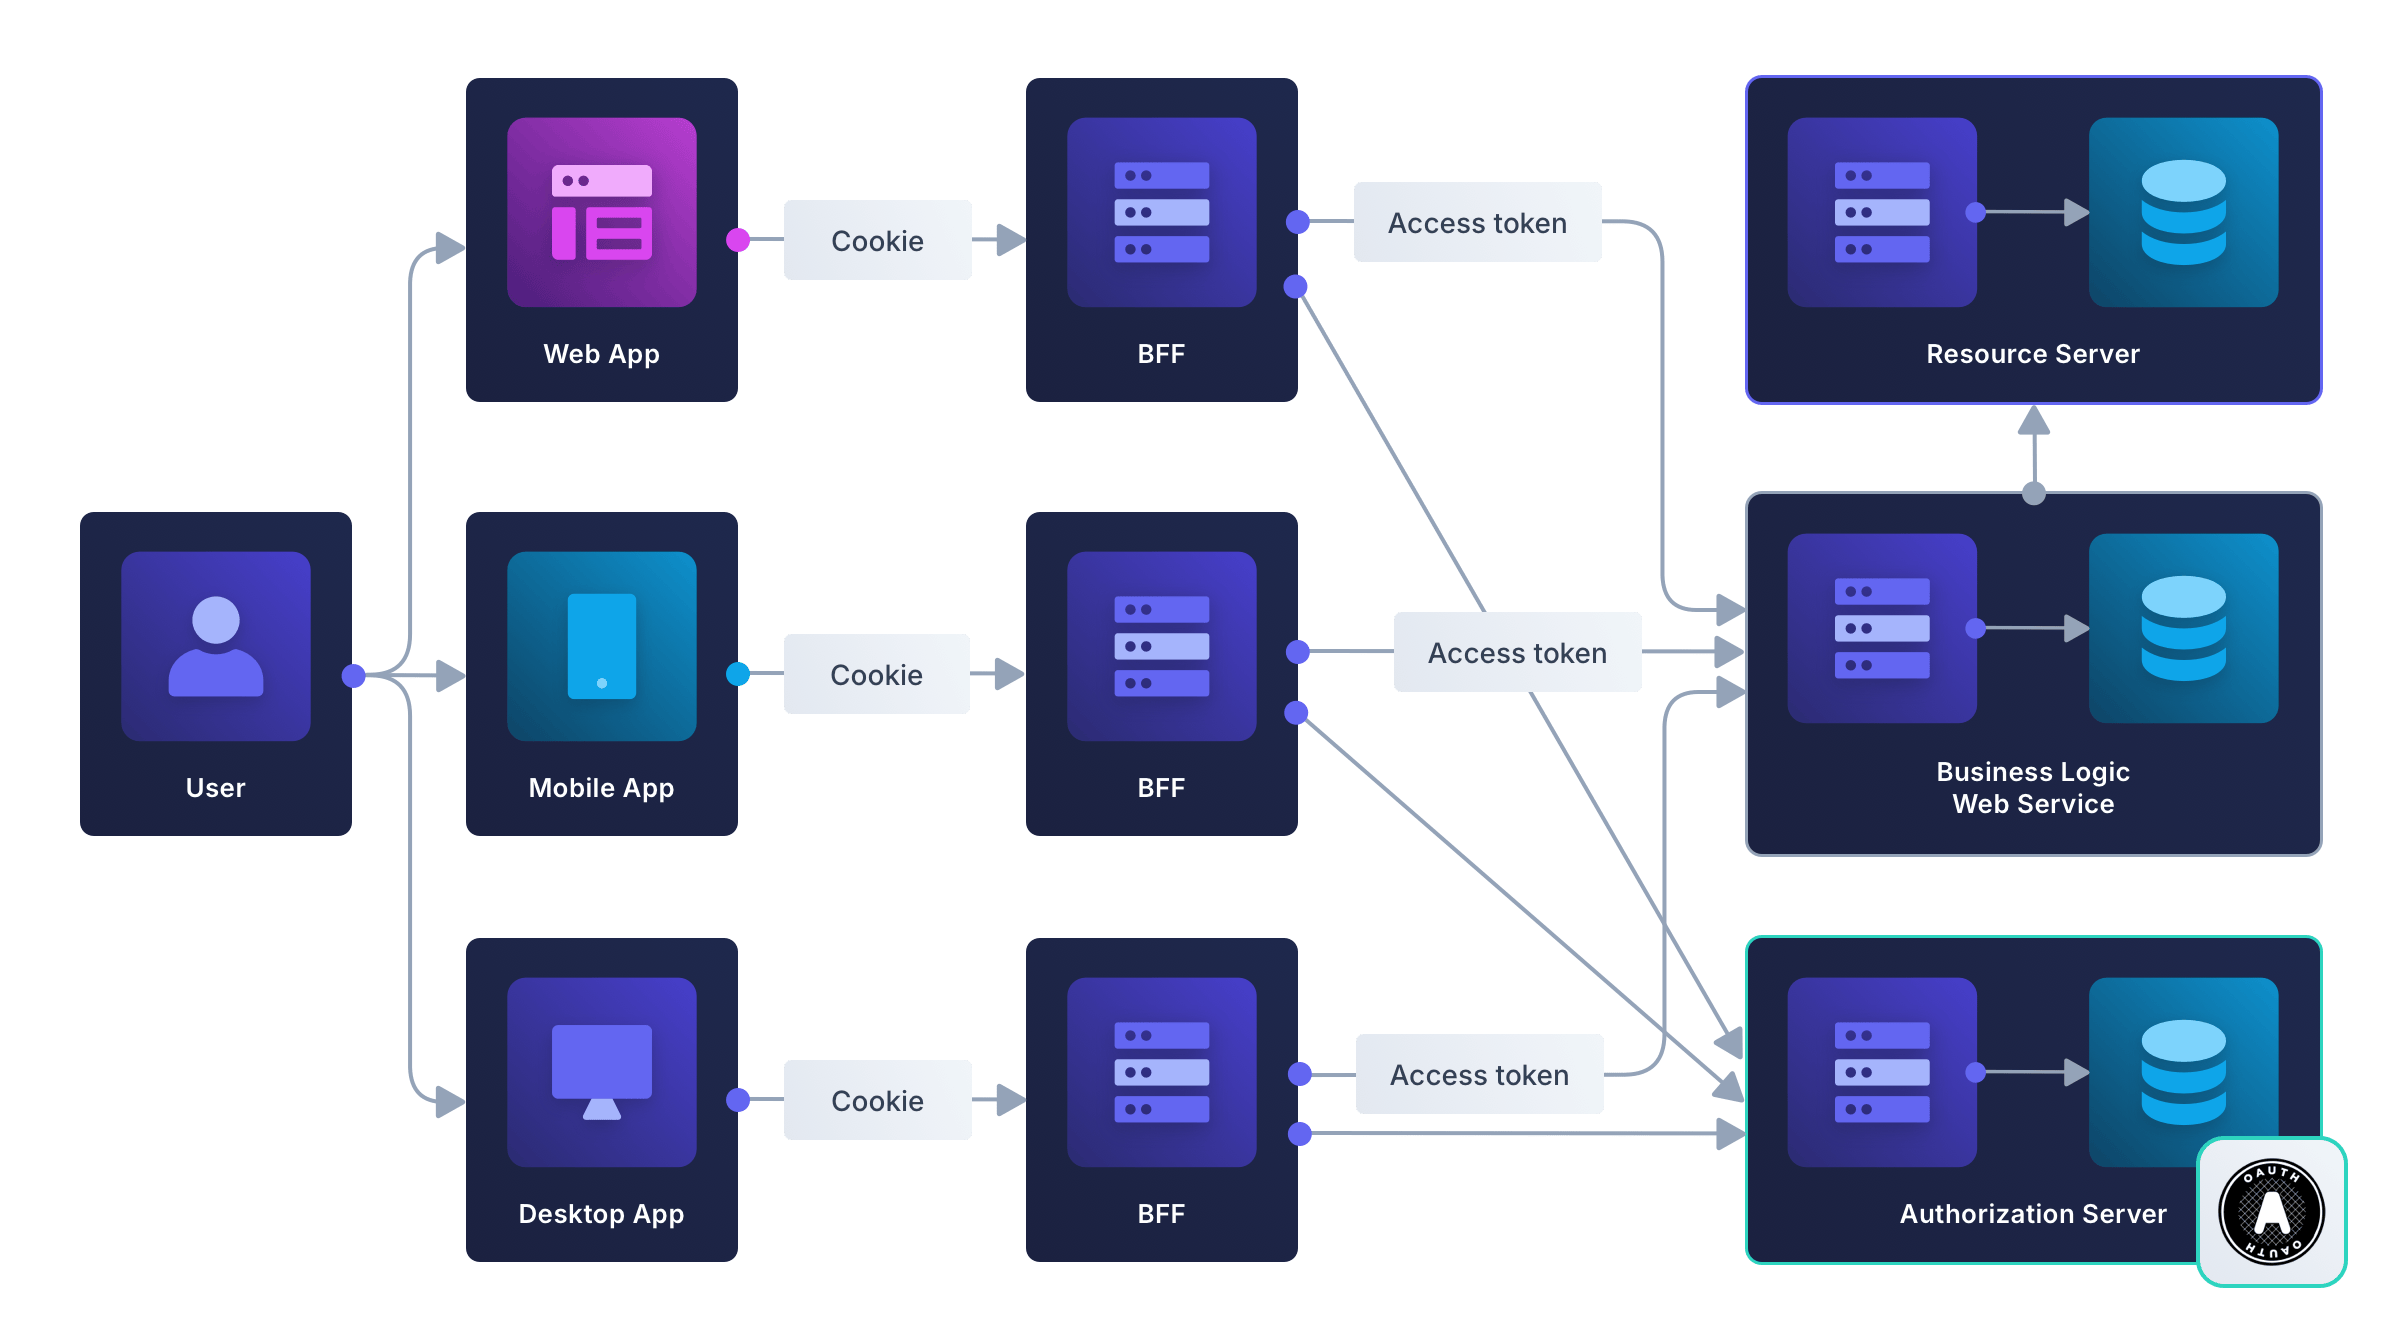Click the Access token label from bottom BFF
The height and width of the screenshot is (1344, 2400).
1480,1074
